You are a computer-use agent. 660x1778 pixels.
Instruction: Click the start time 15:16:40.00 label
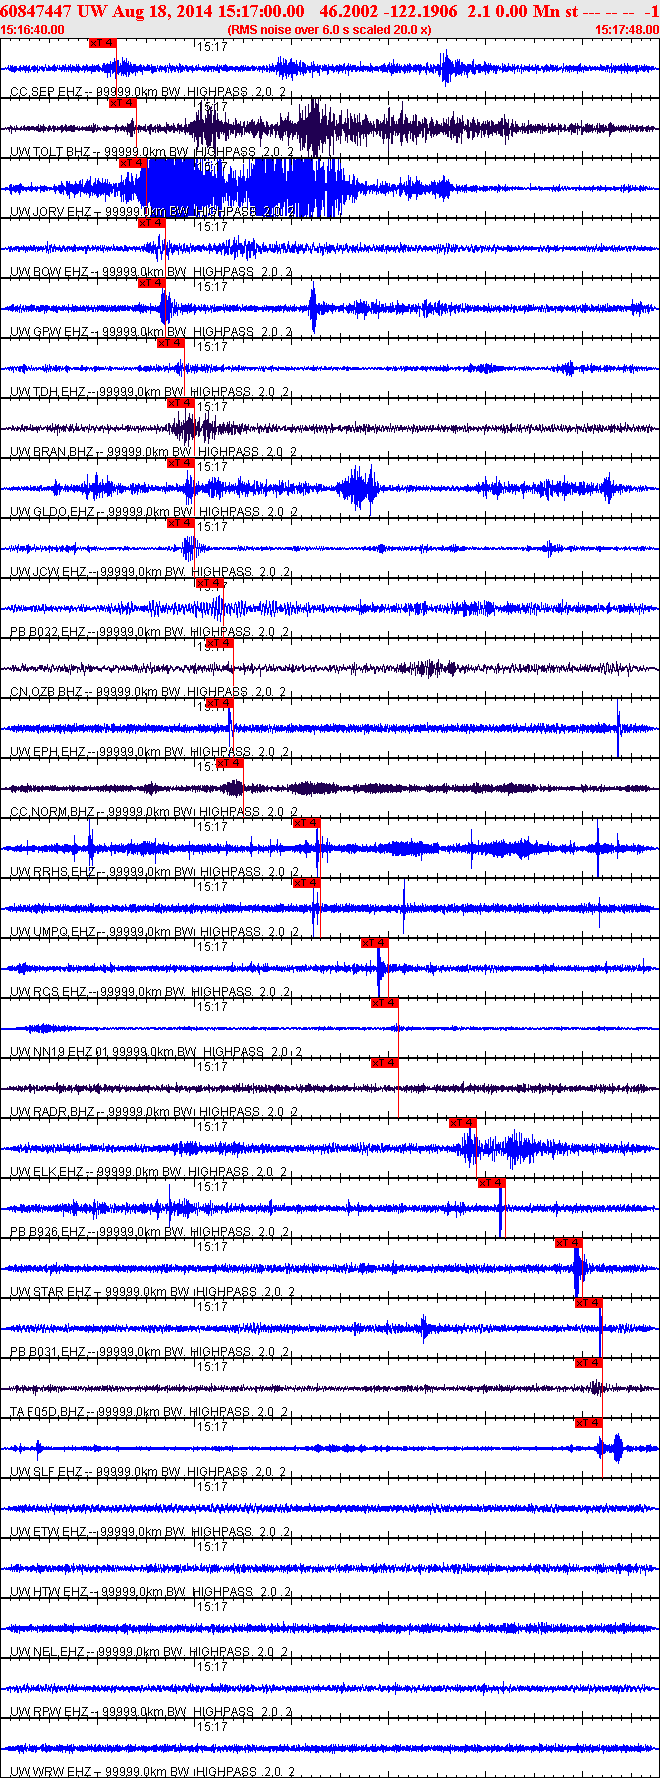[x=32, y=30]
